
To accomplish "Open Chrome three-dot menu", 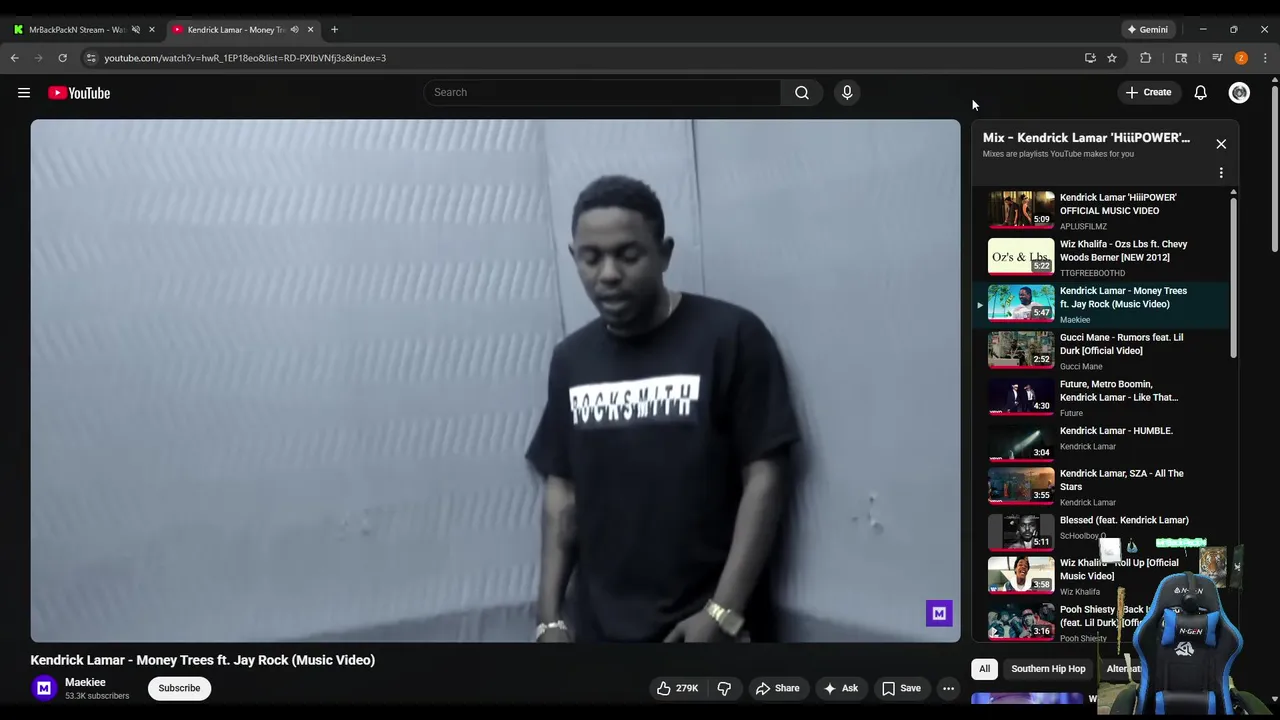I will coord(1265,58).
